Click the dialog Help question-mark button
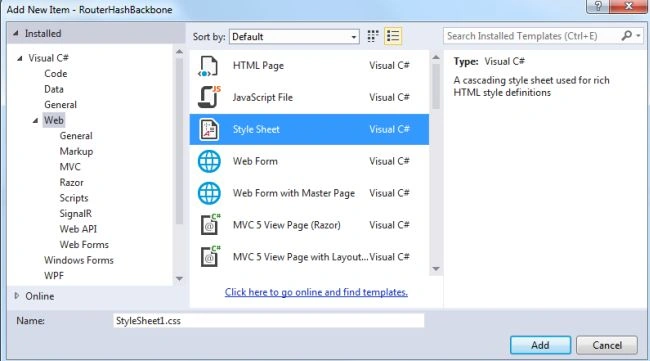650x361 pixels. tap(598, 6)
